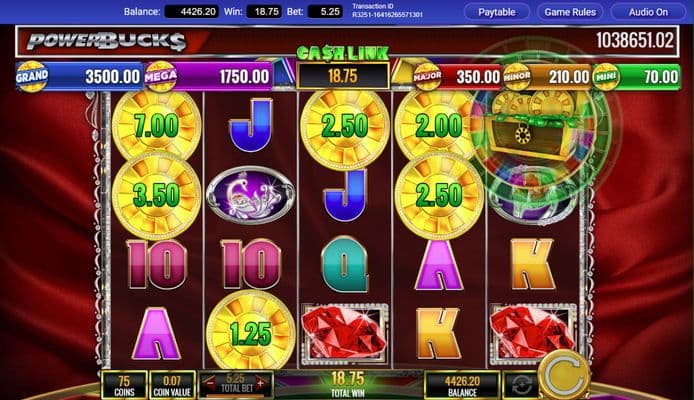694x400 pixels.
Task: Click the GRAND jackpot badge
Action: (x=32, y=77)
